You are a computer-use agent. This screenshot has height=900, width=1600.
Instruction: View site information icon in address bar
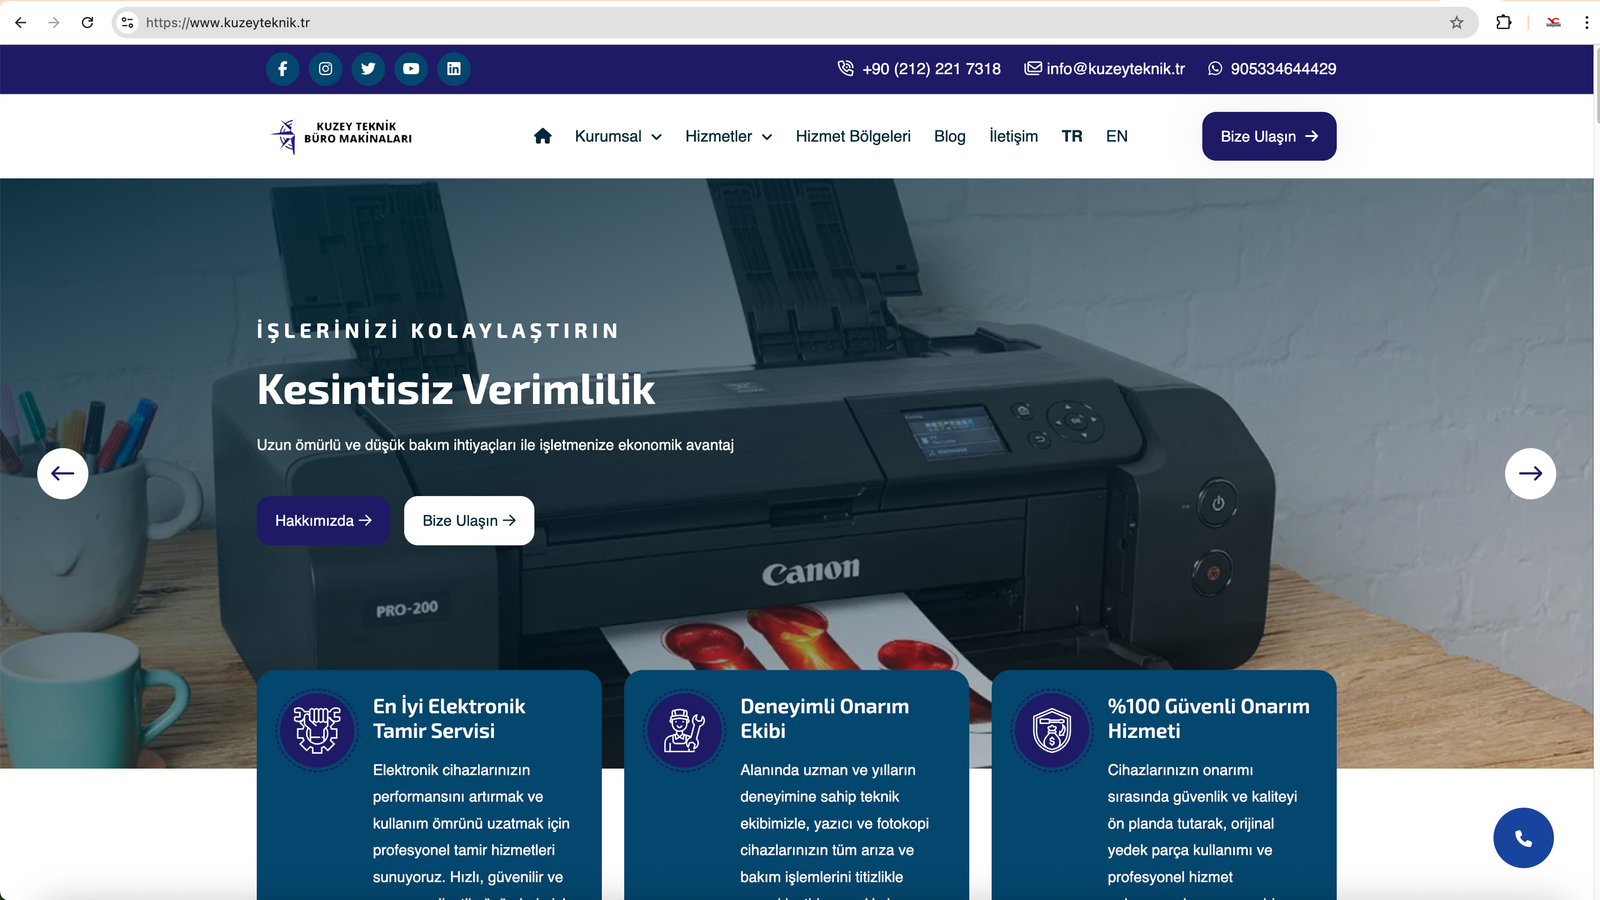tap(127, 22)
